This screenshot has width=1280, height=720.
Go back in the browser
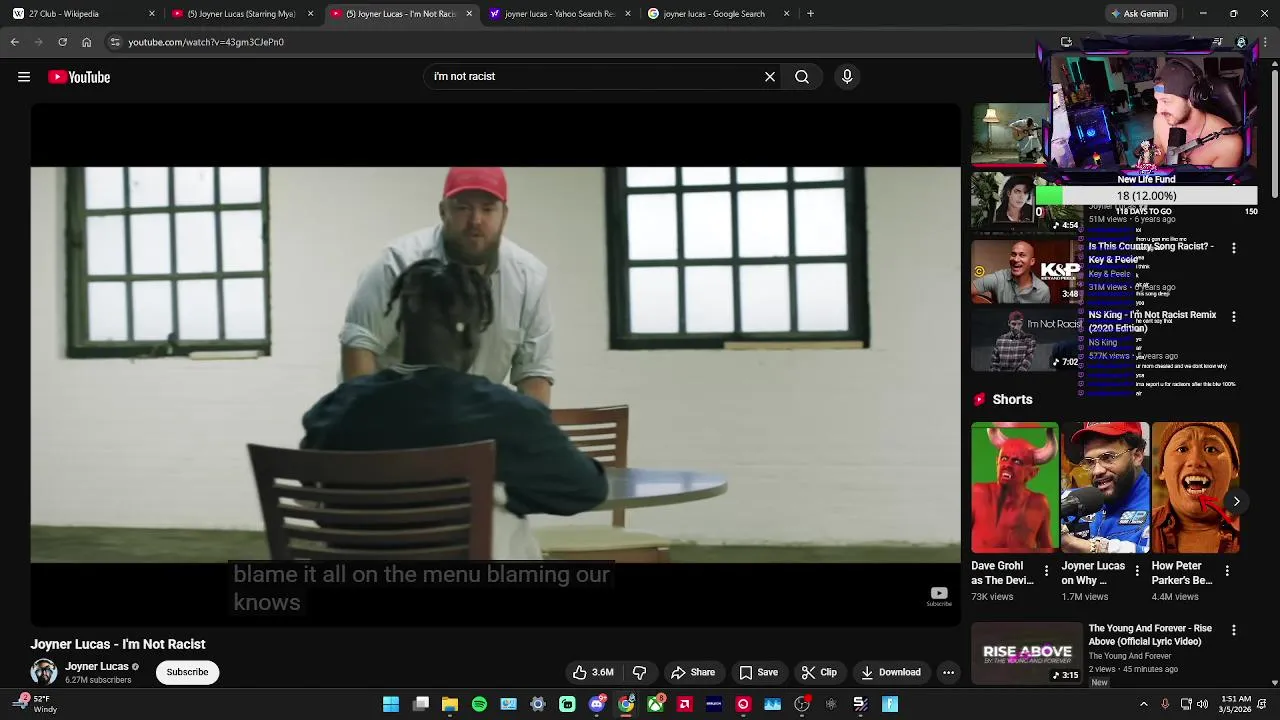point(14,42)
